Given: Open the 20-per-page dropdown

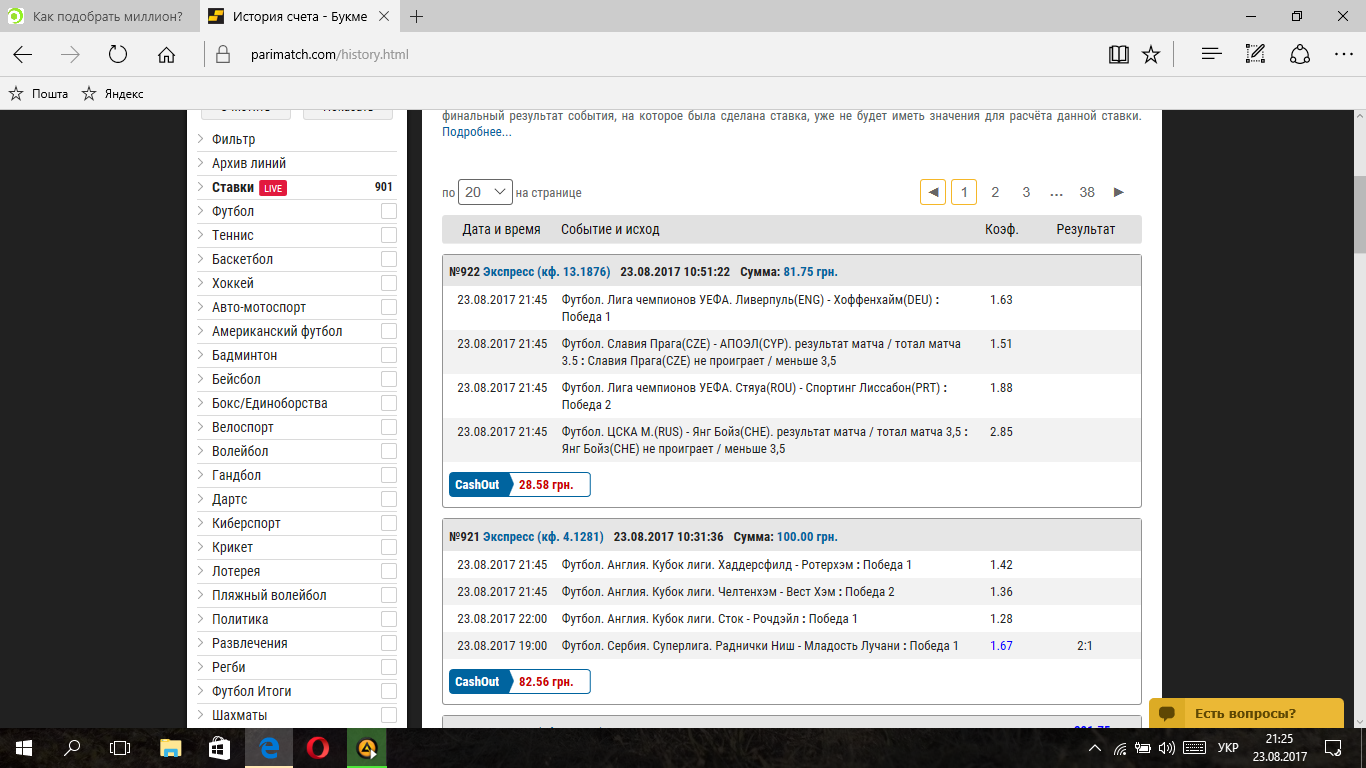Looking at the screenshot, I should click(485, 192).
